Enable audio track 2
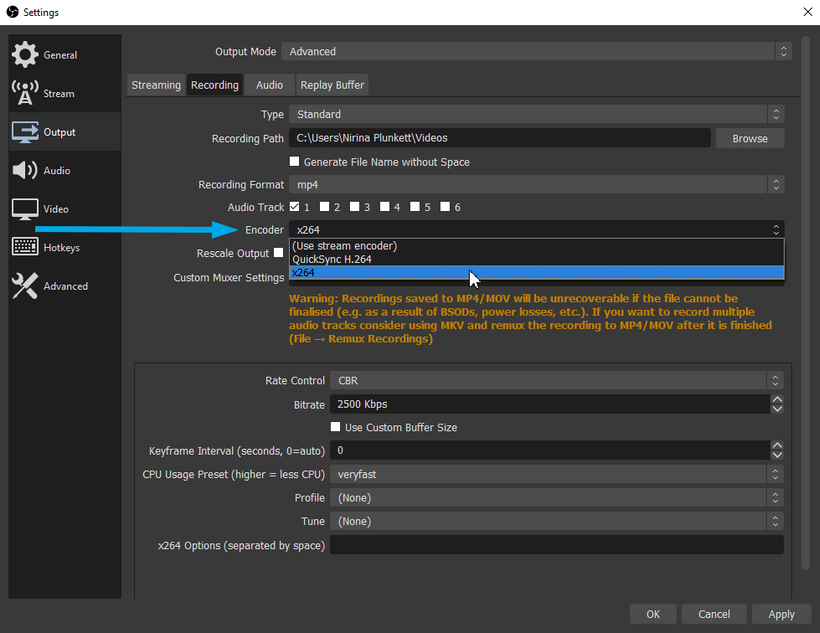 [325, 207]
